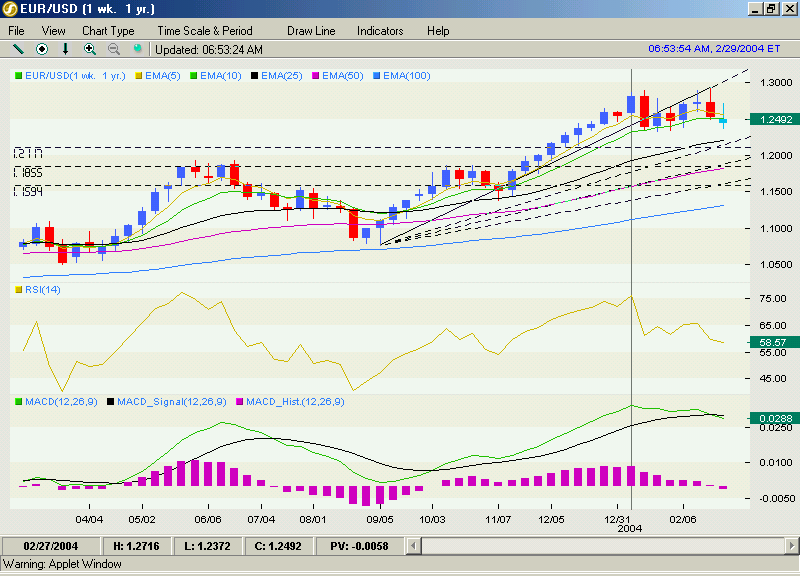Open the File menu
Screen dimensions: 800x576
[16, 31]
